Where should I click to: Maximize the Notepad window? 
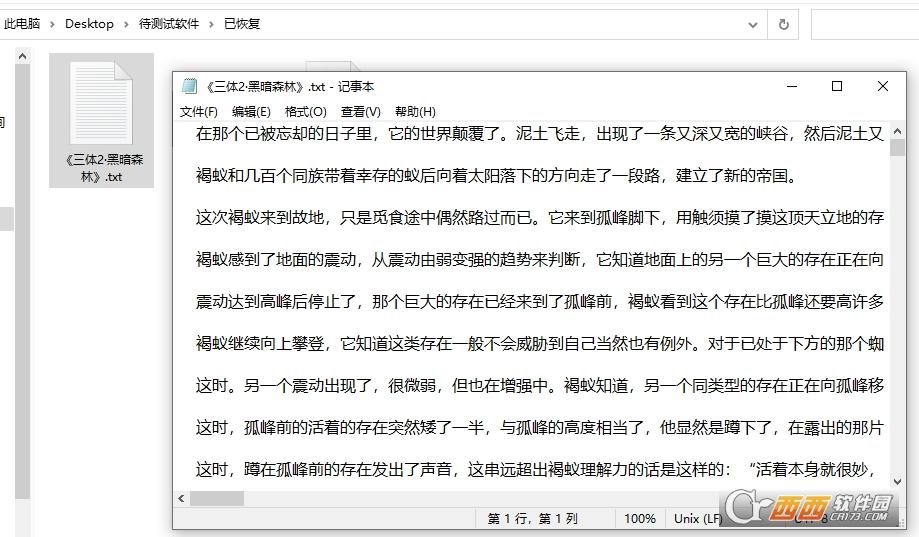tap(837, 86)
